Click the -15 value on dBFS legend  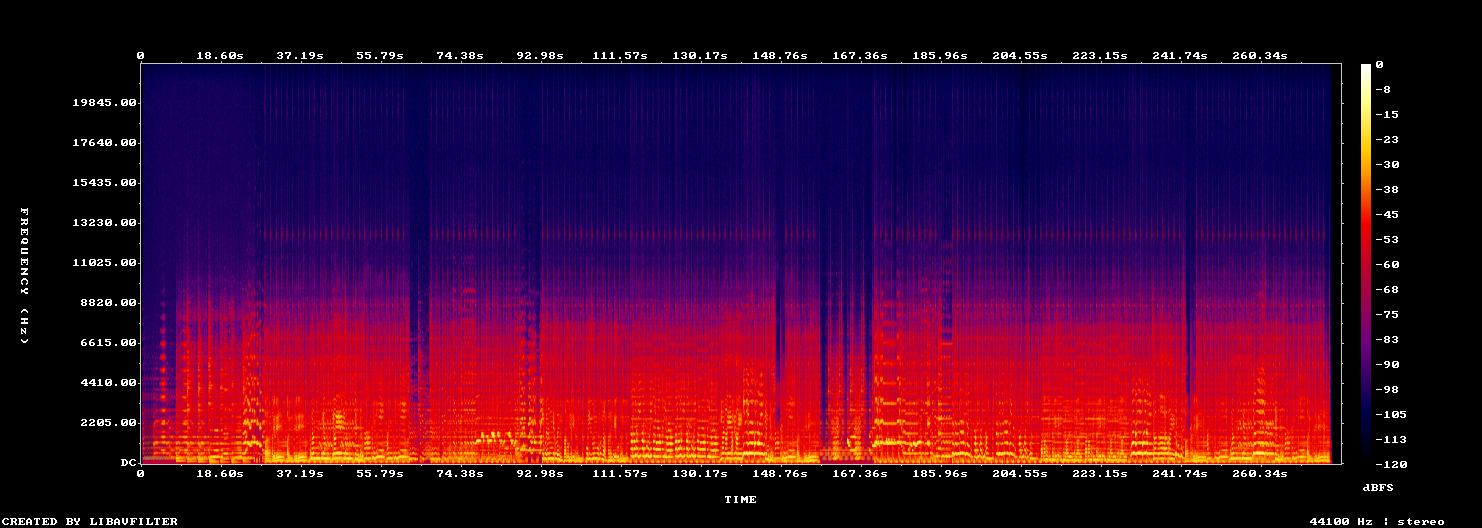(x=1386, y=114)
